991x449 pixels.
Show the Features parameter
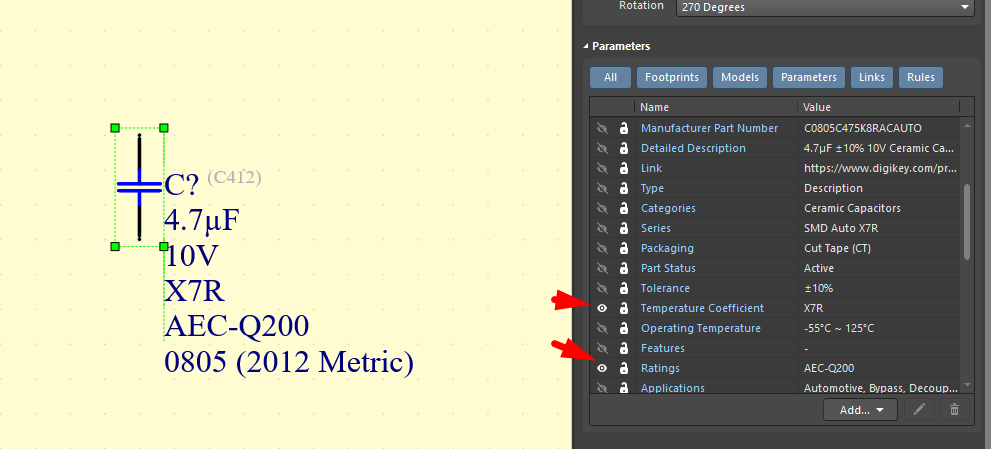(602, 348)
